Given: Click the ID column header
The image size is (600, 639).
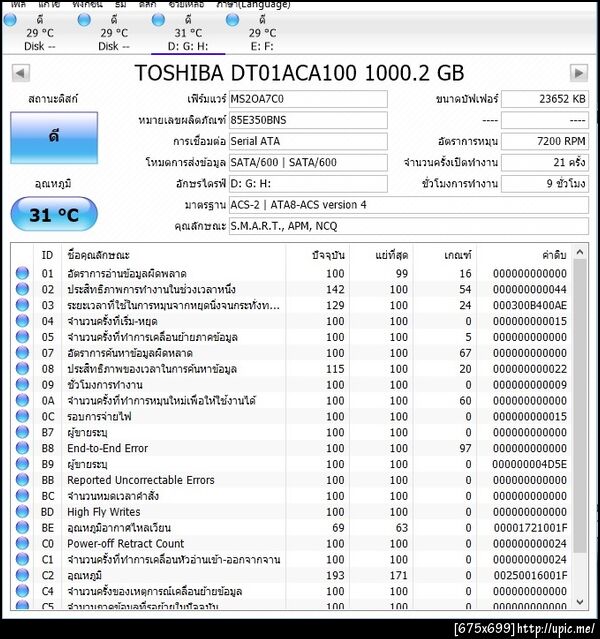Looking at the screenshot, I should pyautogui.click(x=48, y=255).
